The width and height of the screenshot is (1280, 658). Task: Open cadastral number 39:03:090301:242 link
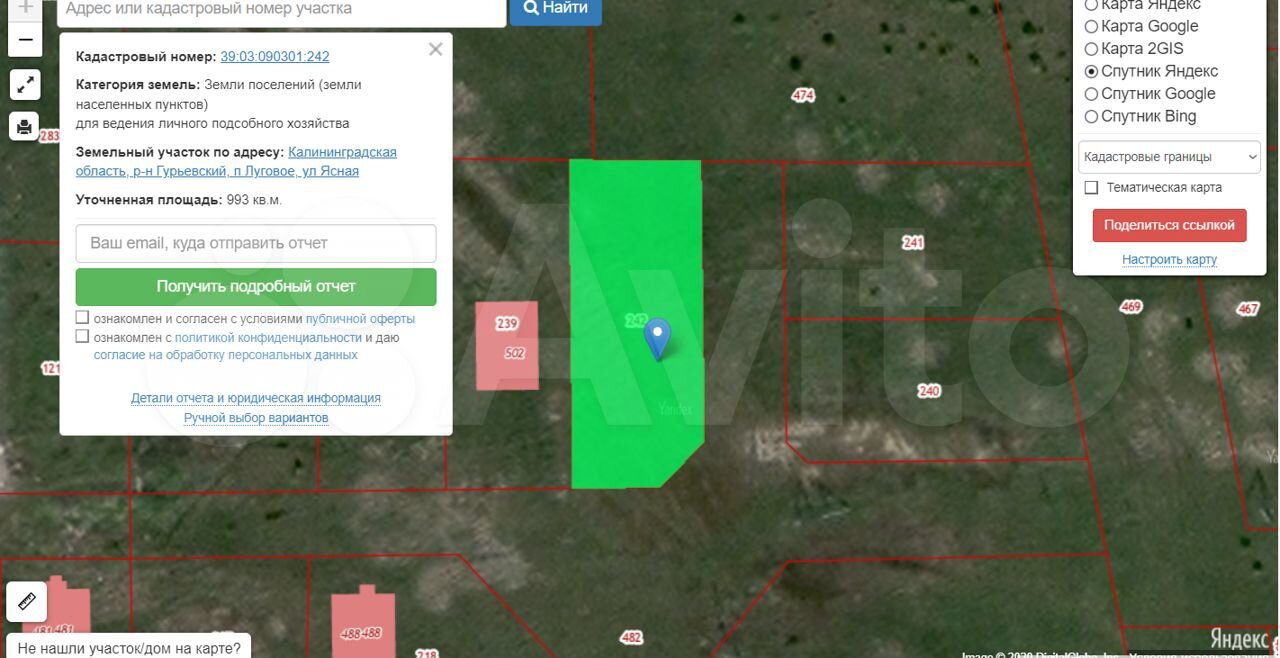pyautogui.click(x=275, y=57)
